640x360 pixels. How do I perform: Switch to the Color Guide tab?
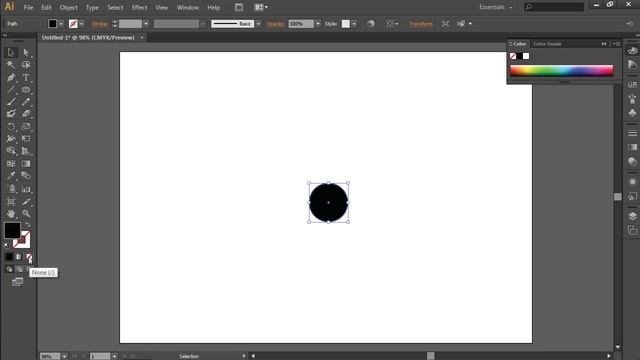pos(547,44)
